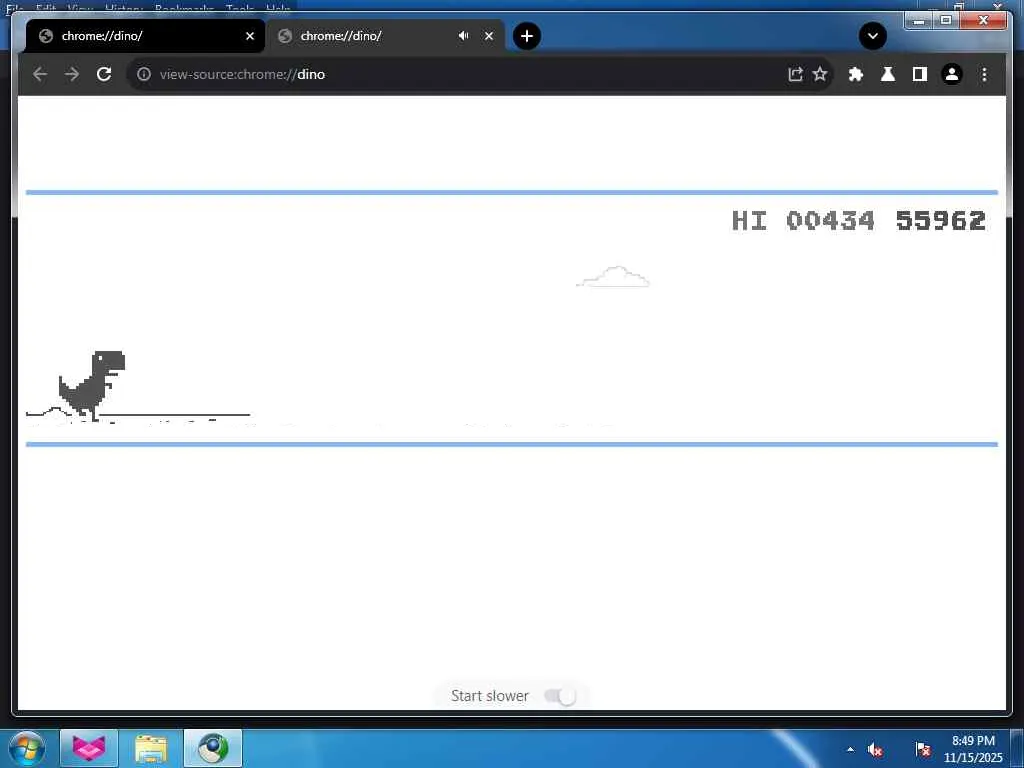Open the profile avatar menu
The image size is (1024, 768).
click(x=952, y=74)
